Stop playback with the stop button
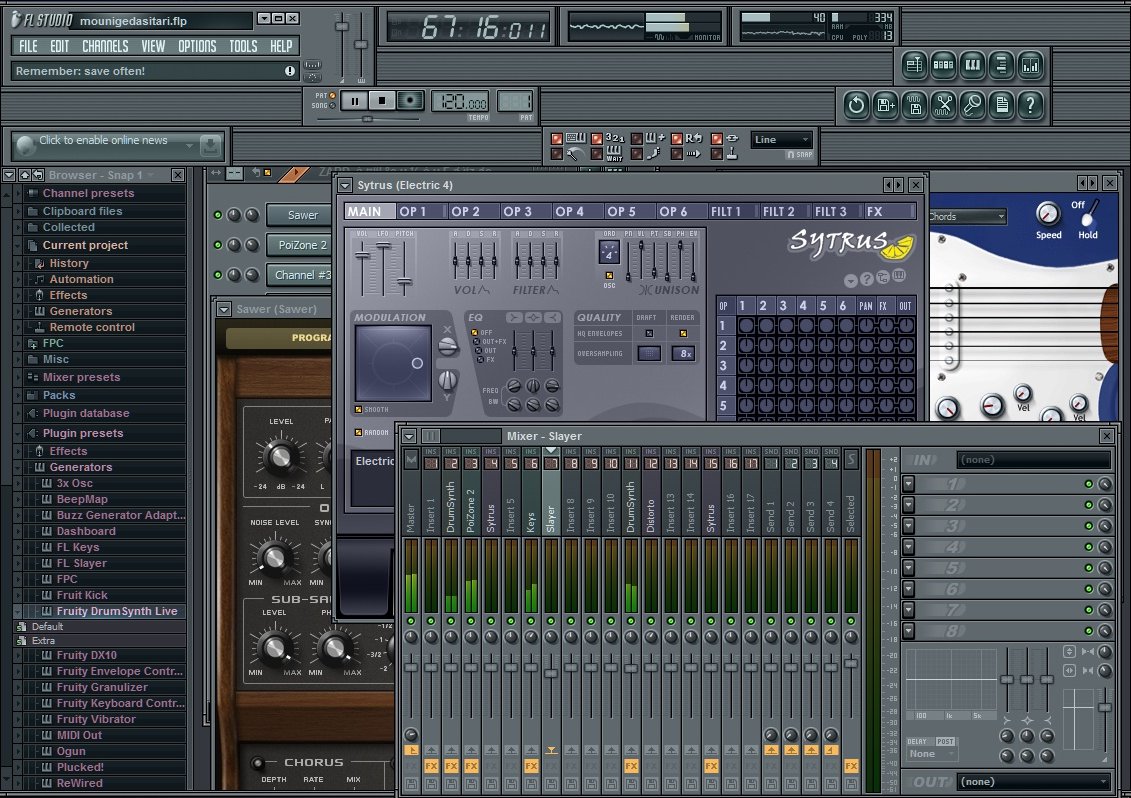The height and width of the screenshot is (798, 1131). [x=382, y=101]
